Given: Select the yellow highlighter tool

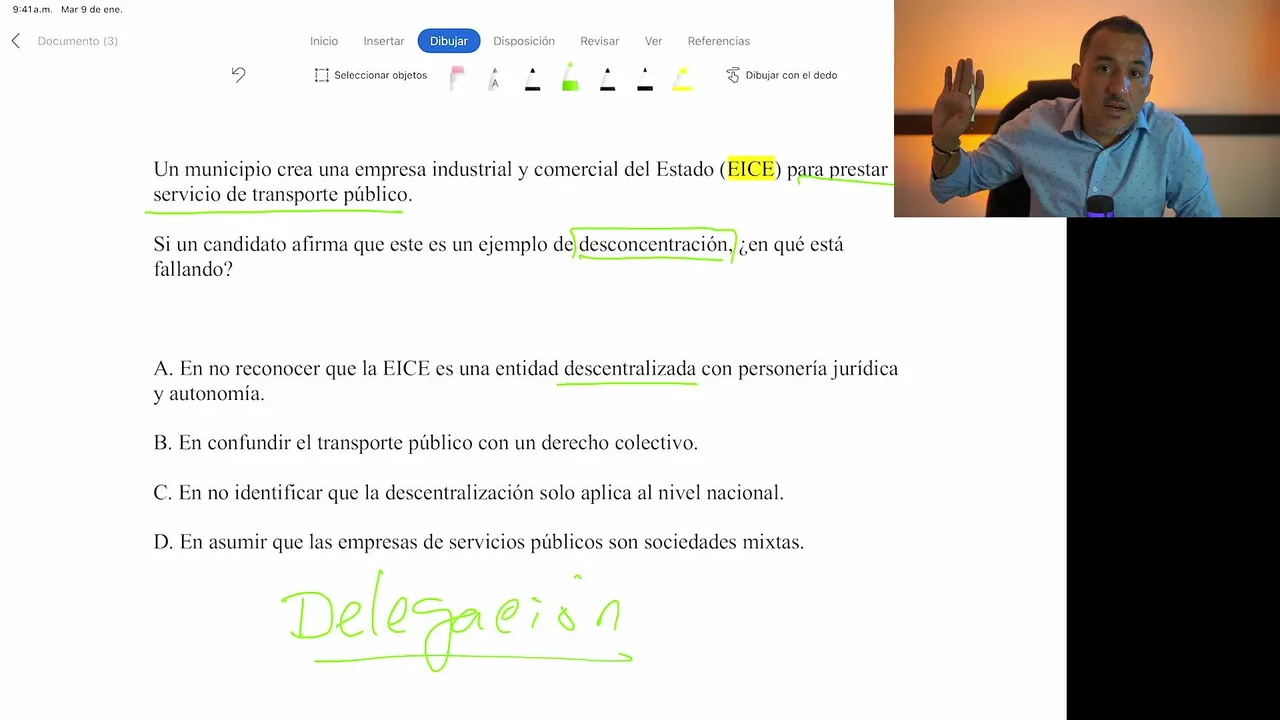Looking at the screenshot, I should (x=682, y=78).
